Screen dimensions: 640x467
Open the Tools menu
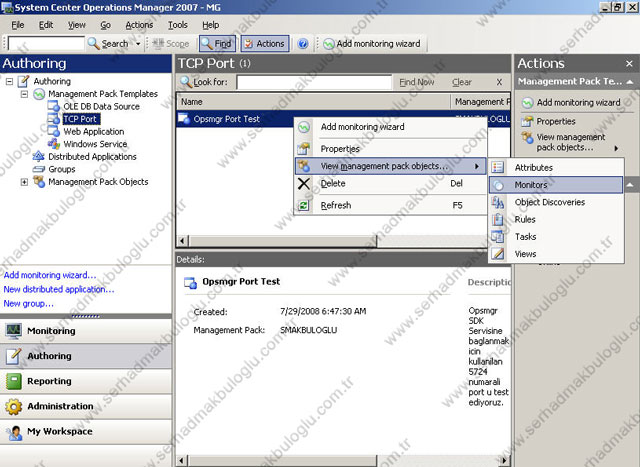(x=178, y=25)
